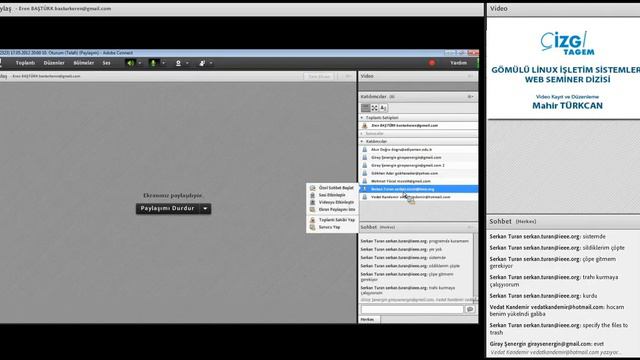Choose Özel Sohbet Başlat in context menu
The height and width of the screenshot is (360, 640).
click(x=332, y=188)
